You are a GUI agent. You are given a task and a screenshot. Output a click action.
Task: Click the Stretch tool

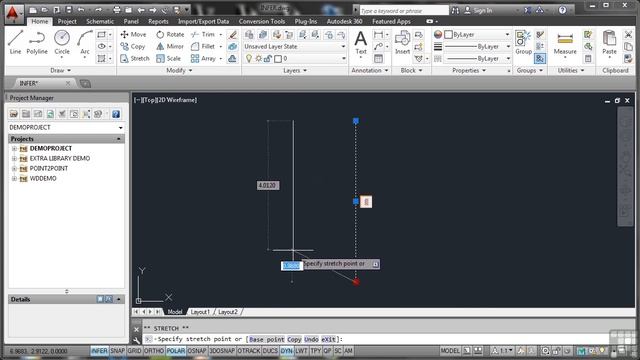point(135,58)
